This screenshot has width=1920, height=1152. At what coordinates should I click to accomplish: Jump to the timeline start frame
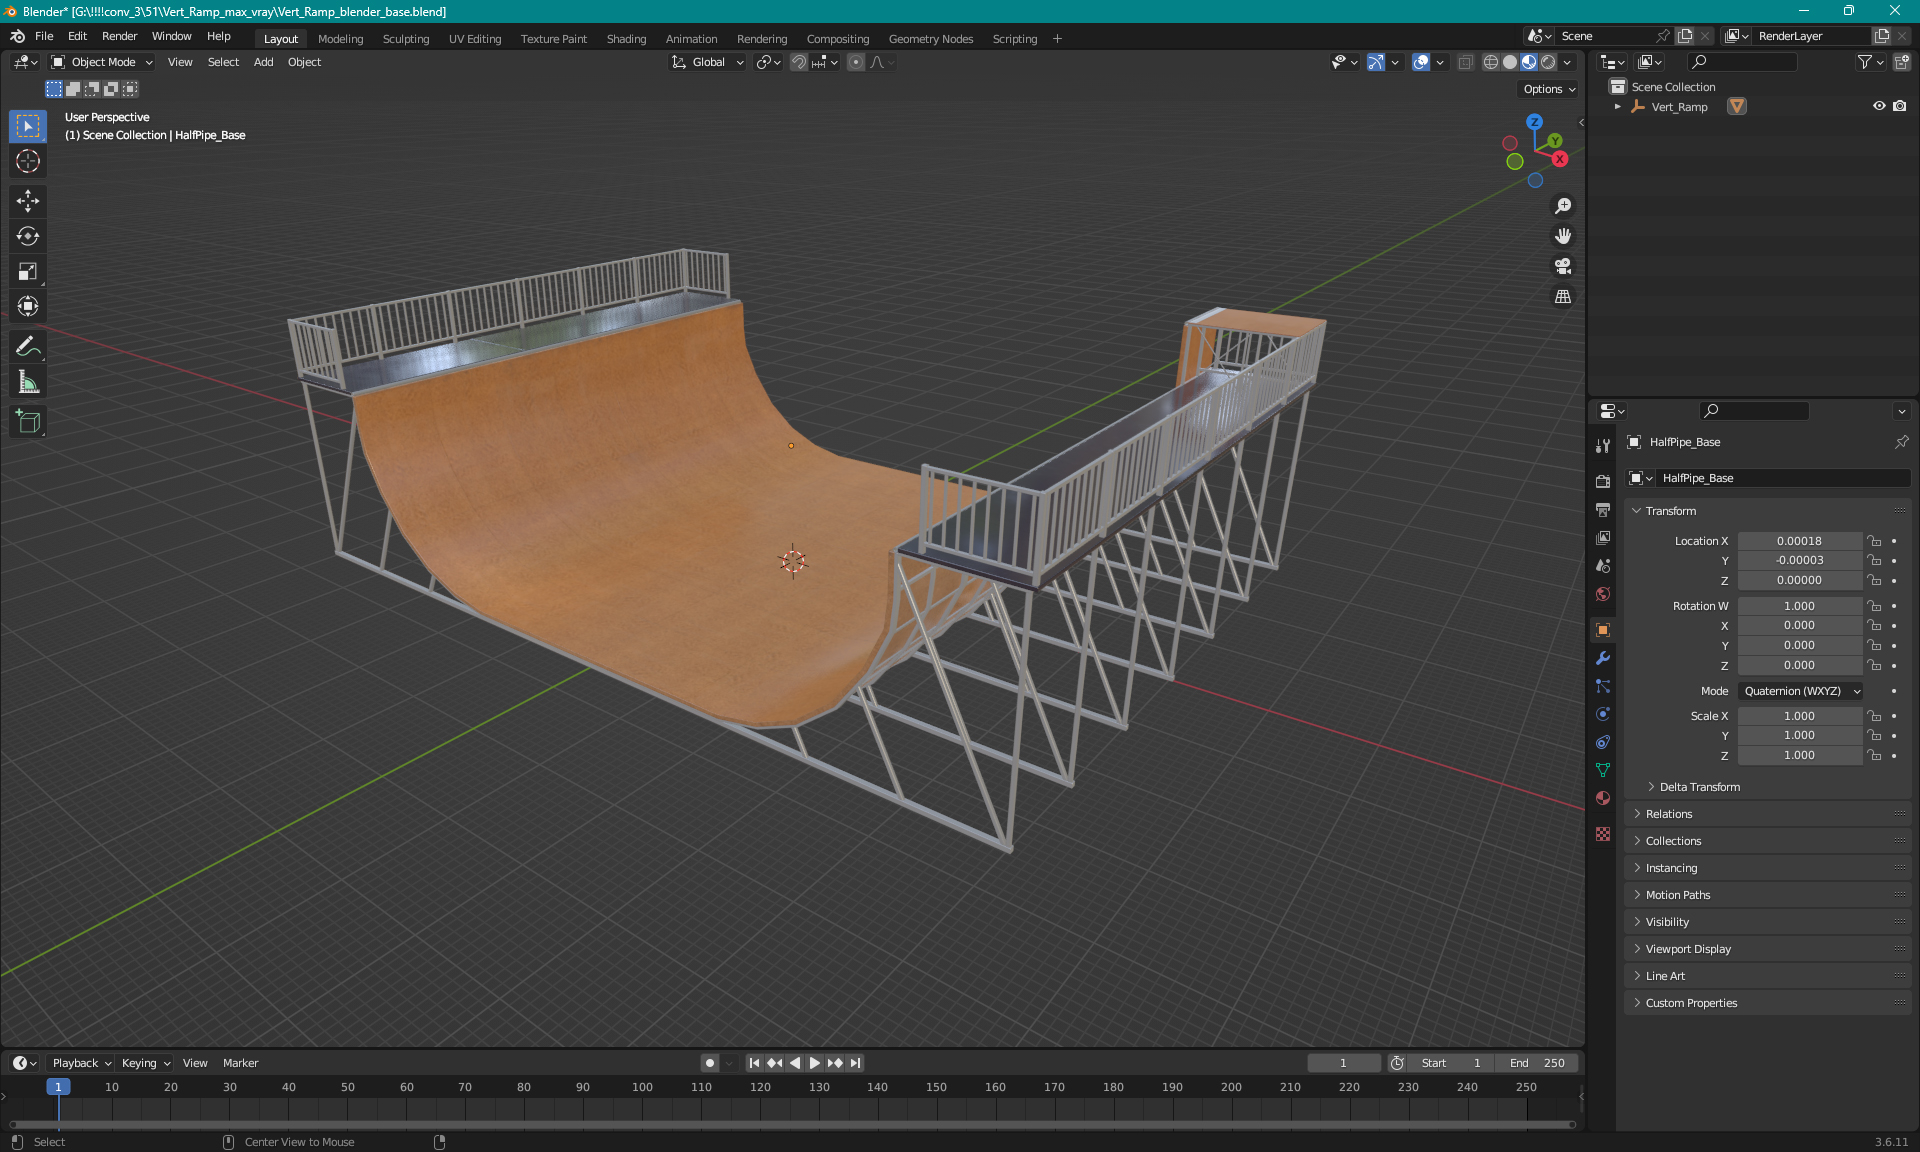[754, 1063]
